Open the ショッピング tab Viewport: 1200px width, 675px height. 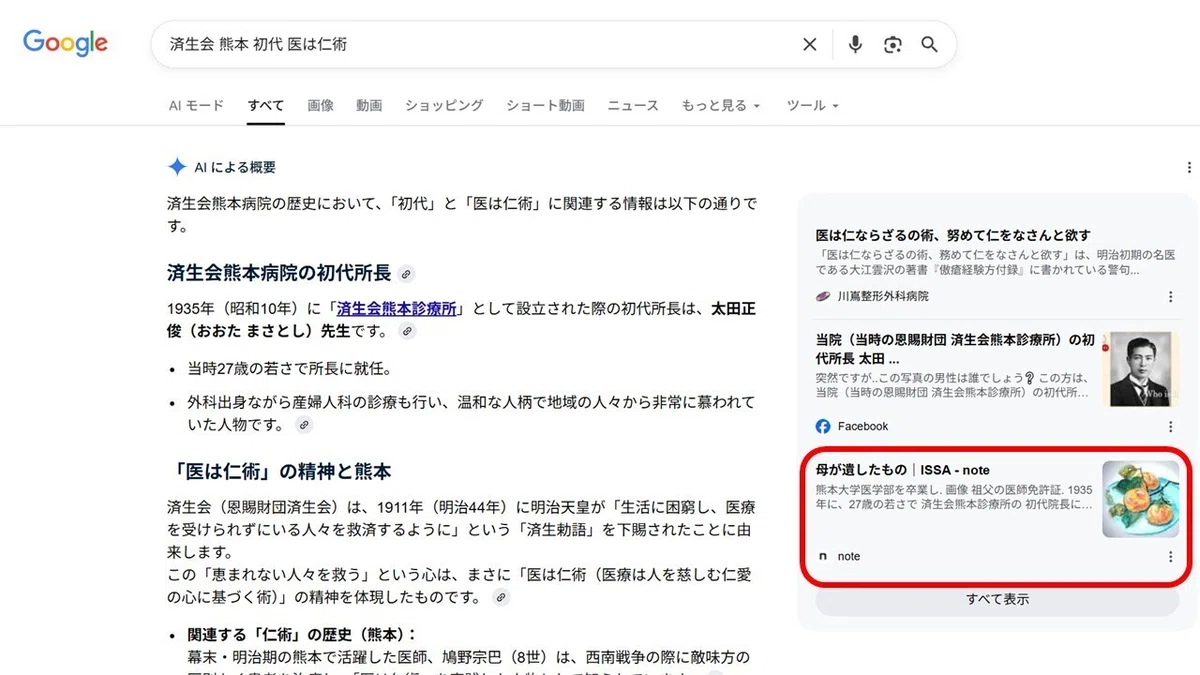click(x=444, y=105)
